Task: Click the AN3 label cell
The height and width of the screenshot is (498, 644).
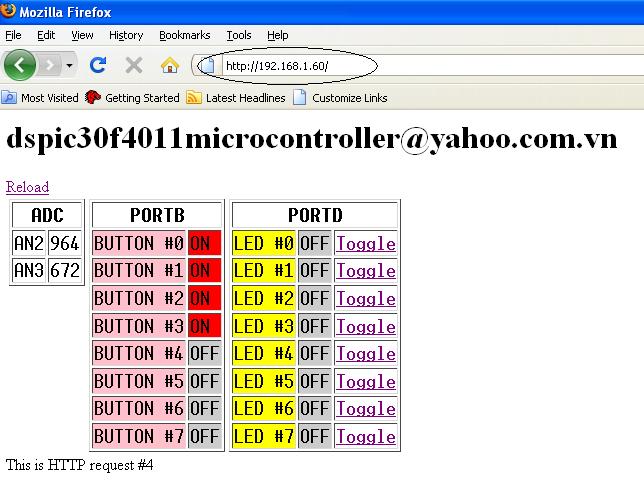Action: pyautogui.click(x=29, y=271)
